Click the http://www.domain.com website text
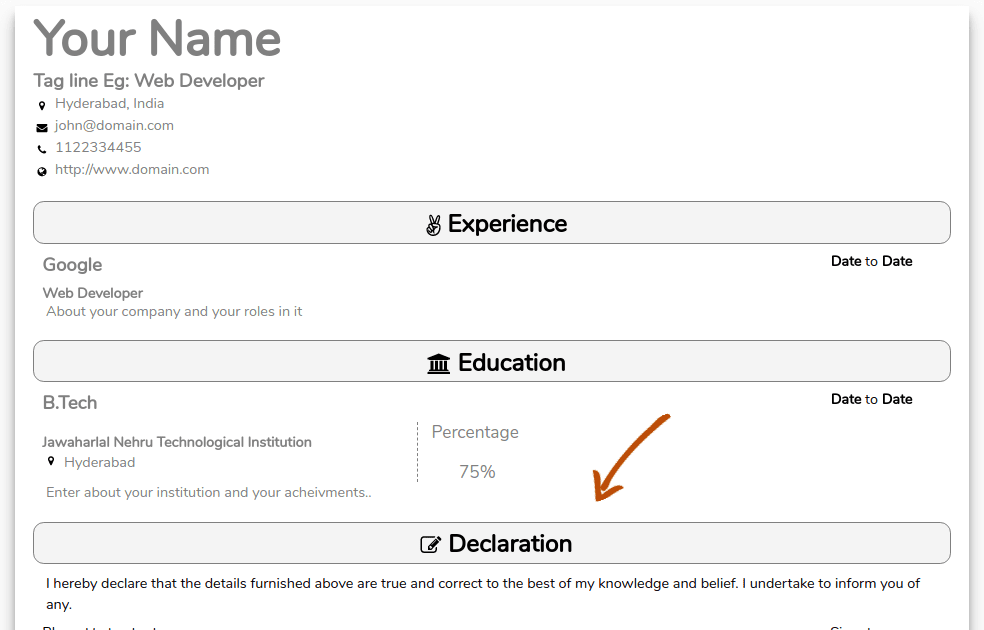984x630 pixels. coord(132,170)
